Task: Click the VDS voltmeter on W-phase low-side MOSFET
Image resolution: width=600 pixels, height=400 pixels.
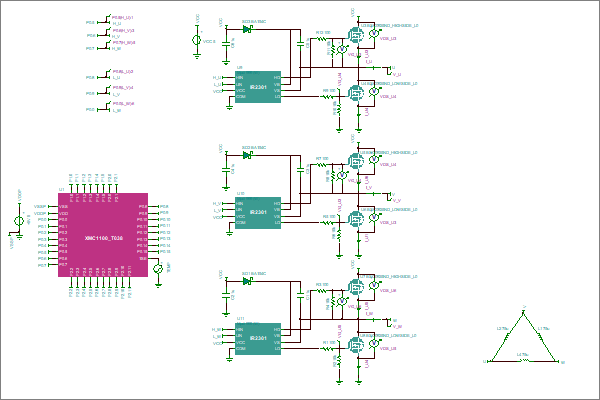Action: coord(374,343)
